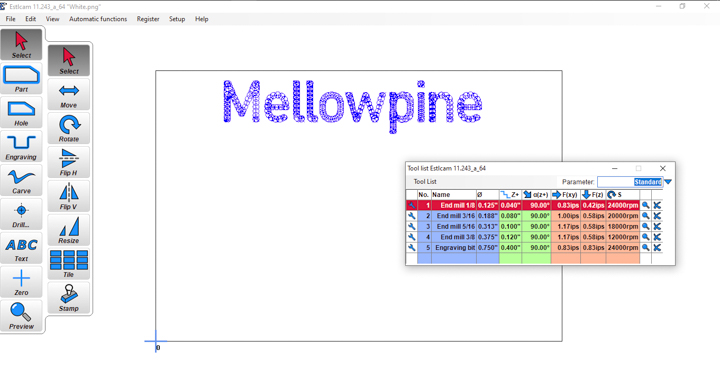The image size is (720, 386).
Task: Click magnifier icon for End mill 3/8
Action: (x=646, y=237)
